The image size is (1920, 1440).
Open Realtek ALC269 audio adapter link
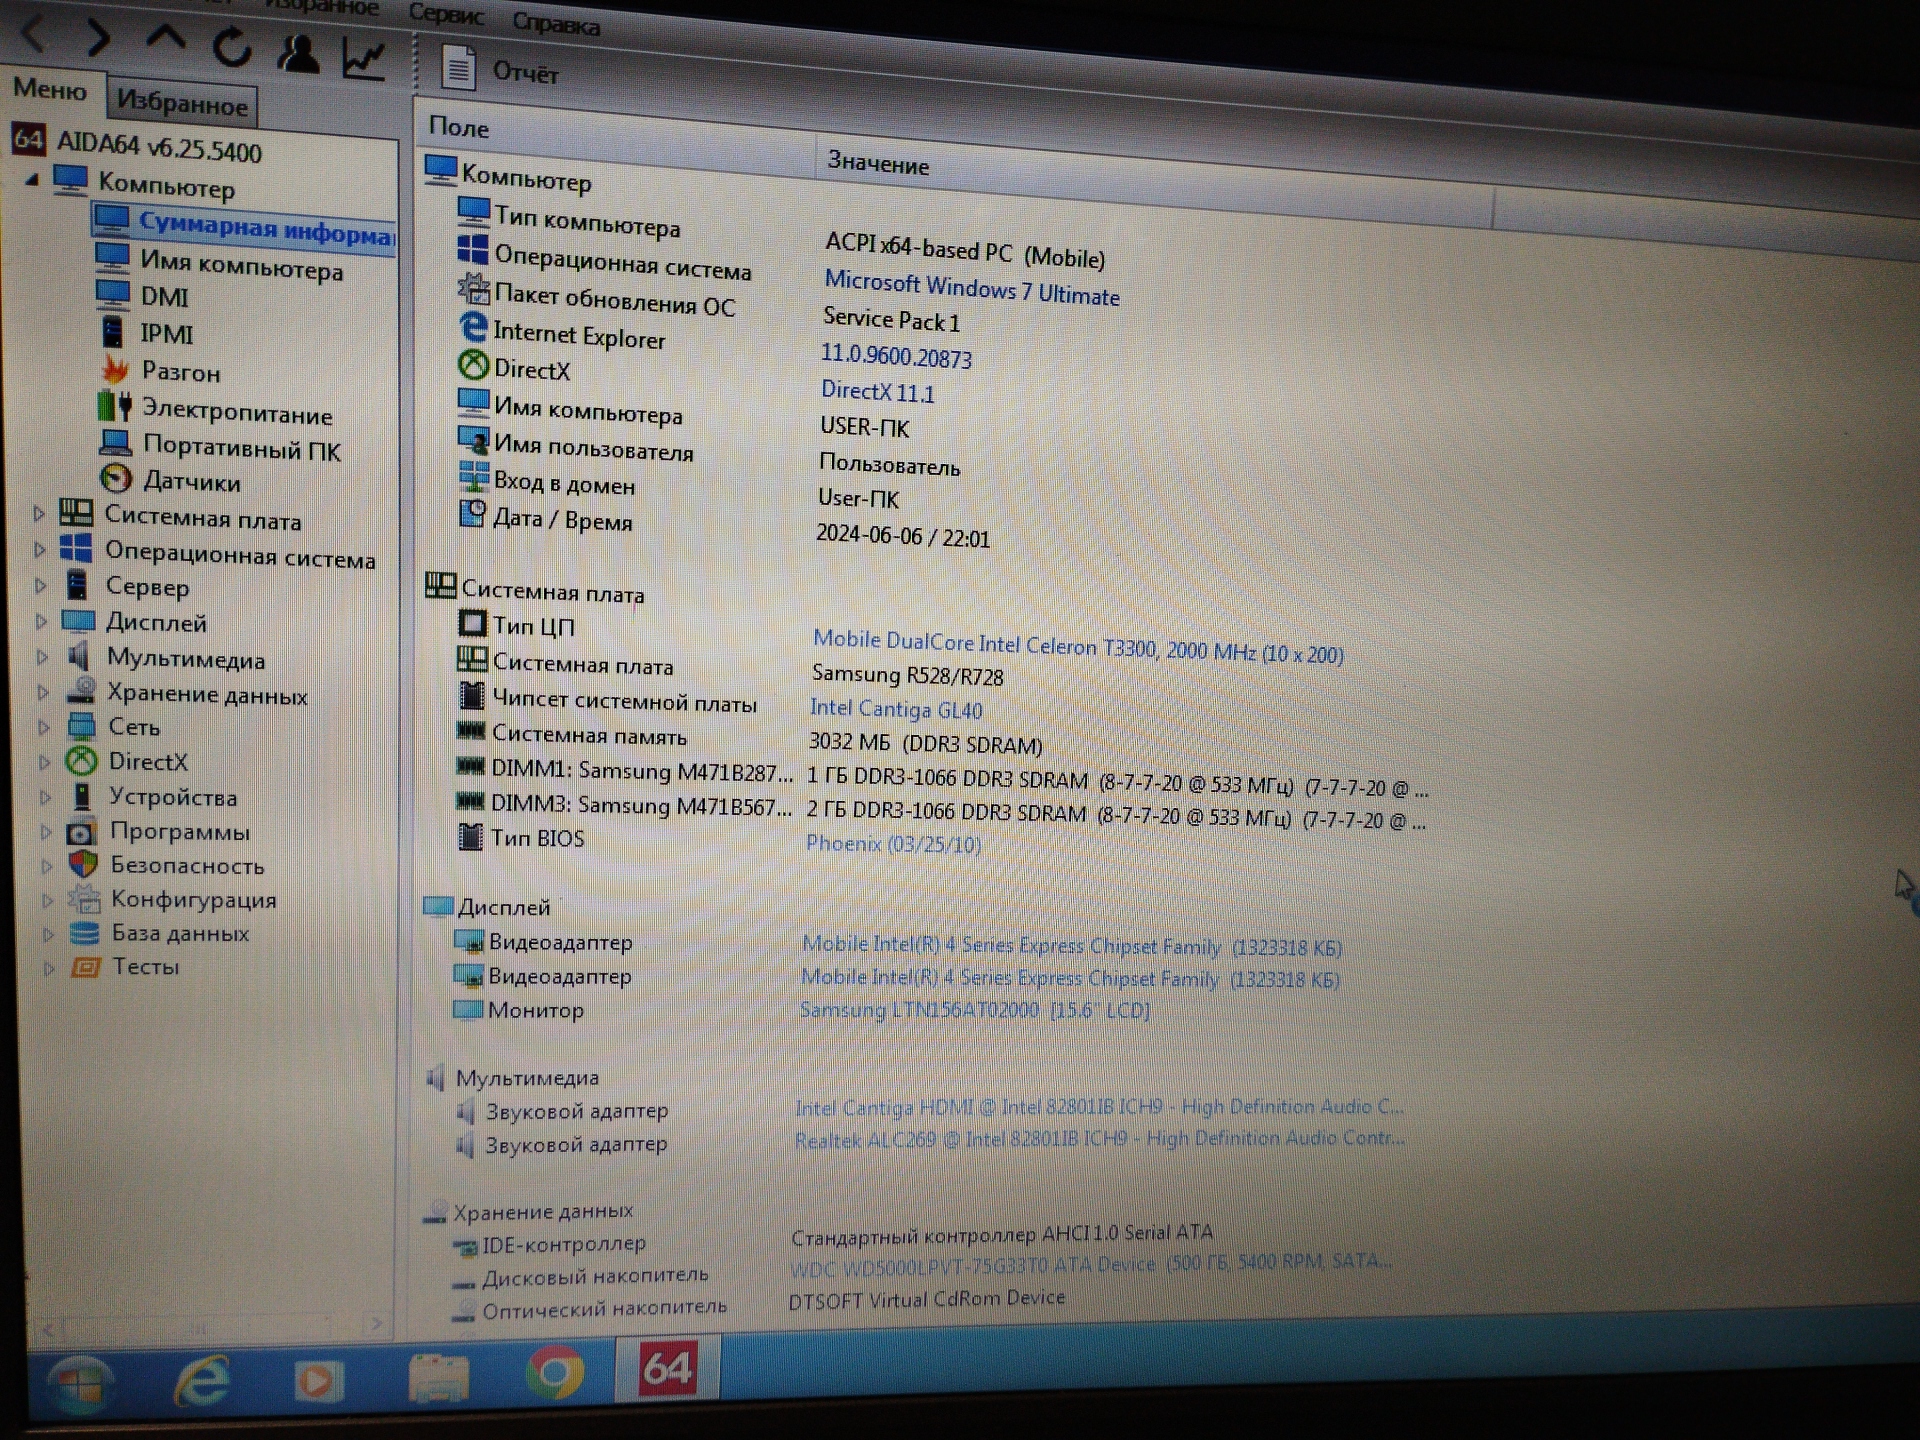click(1099, 1139)
